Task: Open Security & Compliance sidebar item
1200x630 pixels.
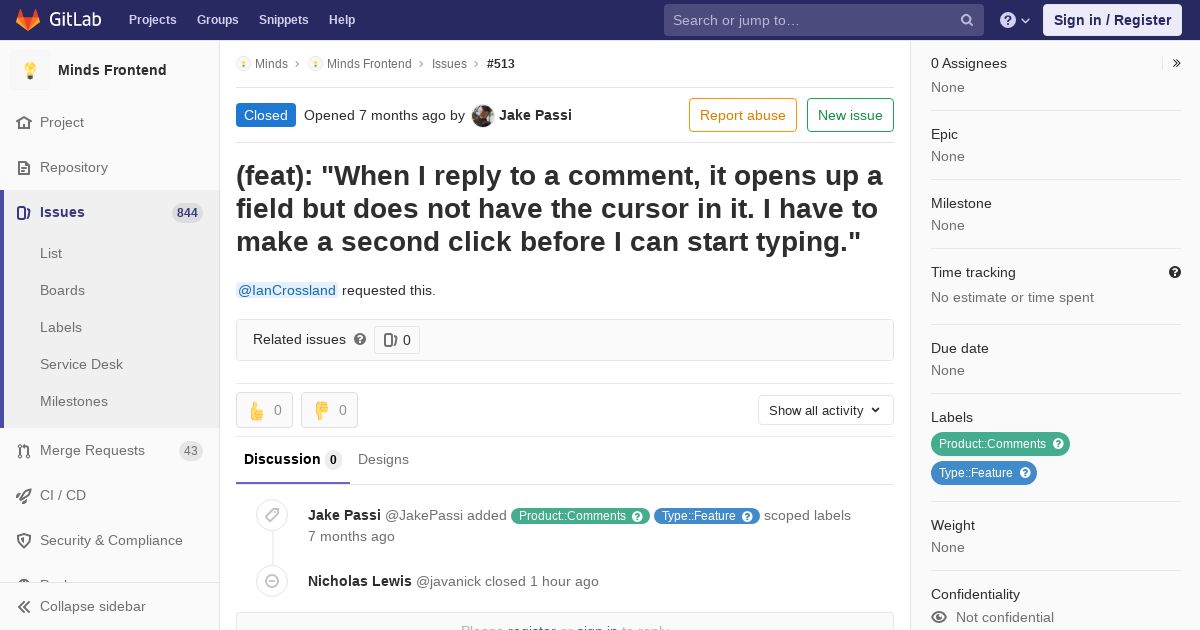Action: pyautogui.click(x=111, y=540)
